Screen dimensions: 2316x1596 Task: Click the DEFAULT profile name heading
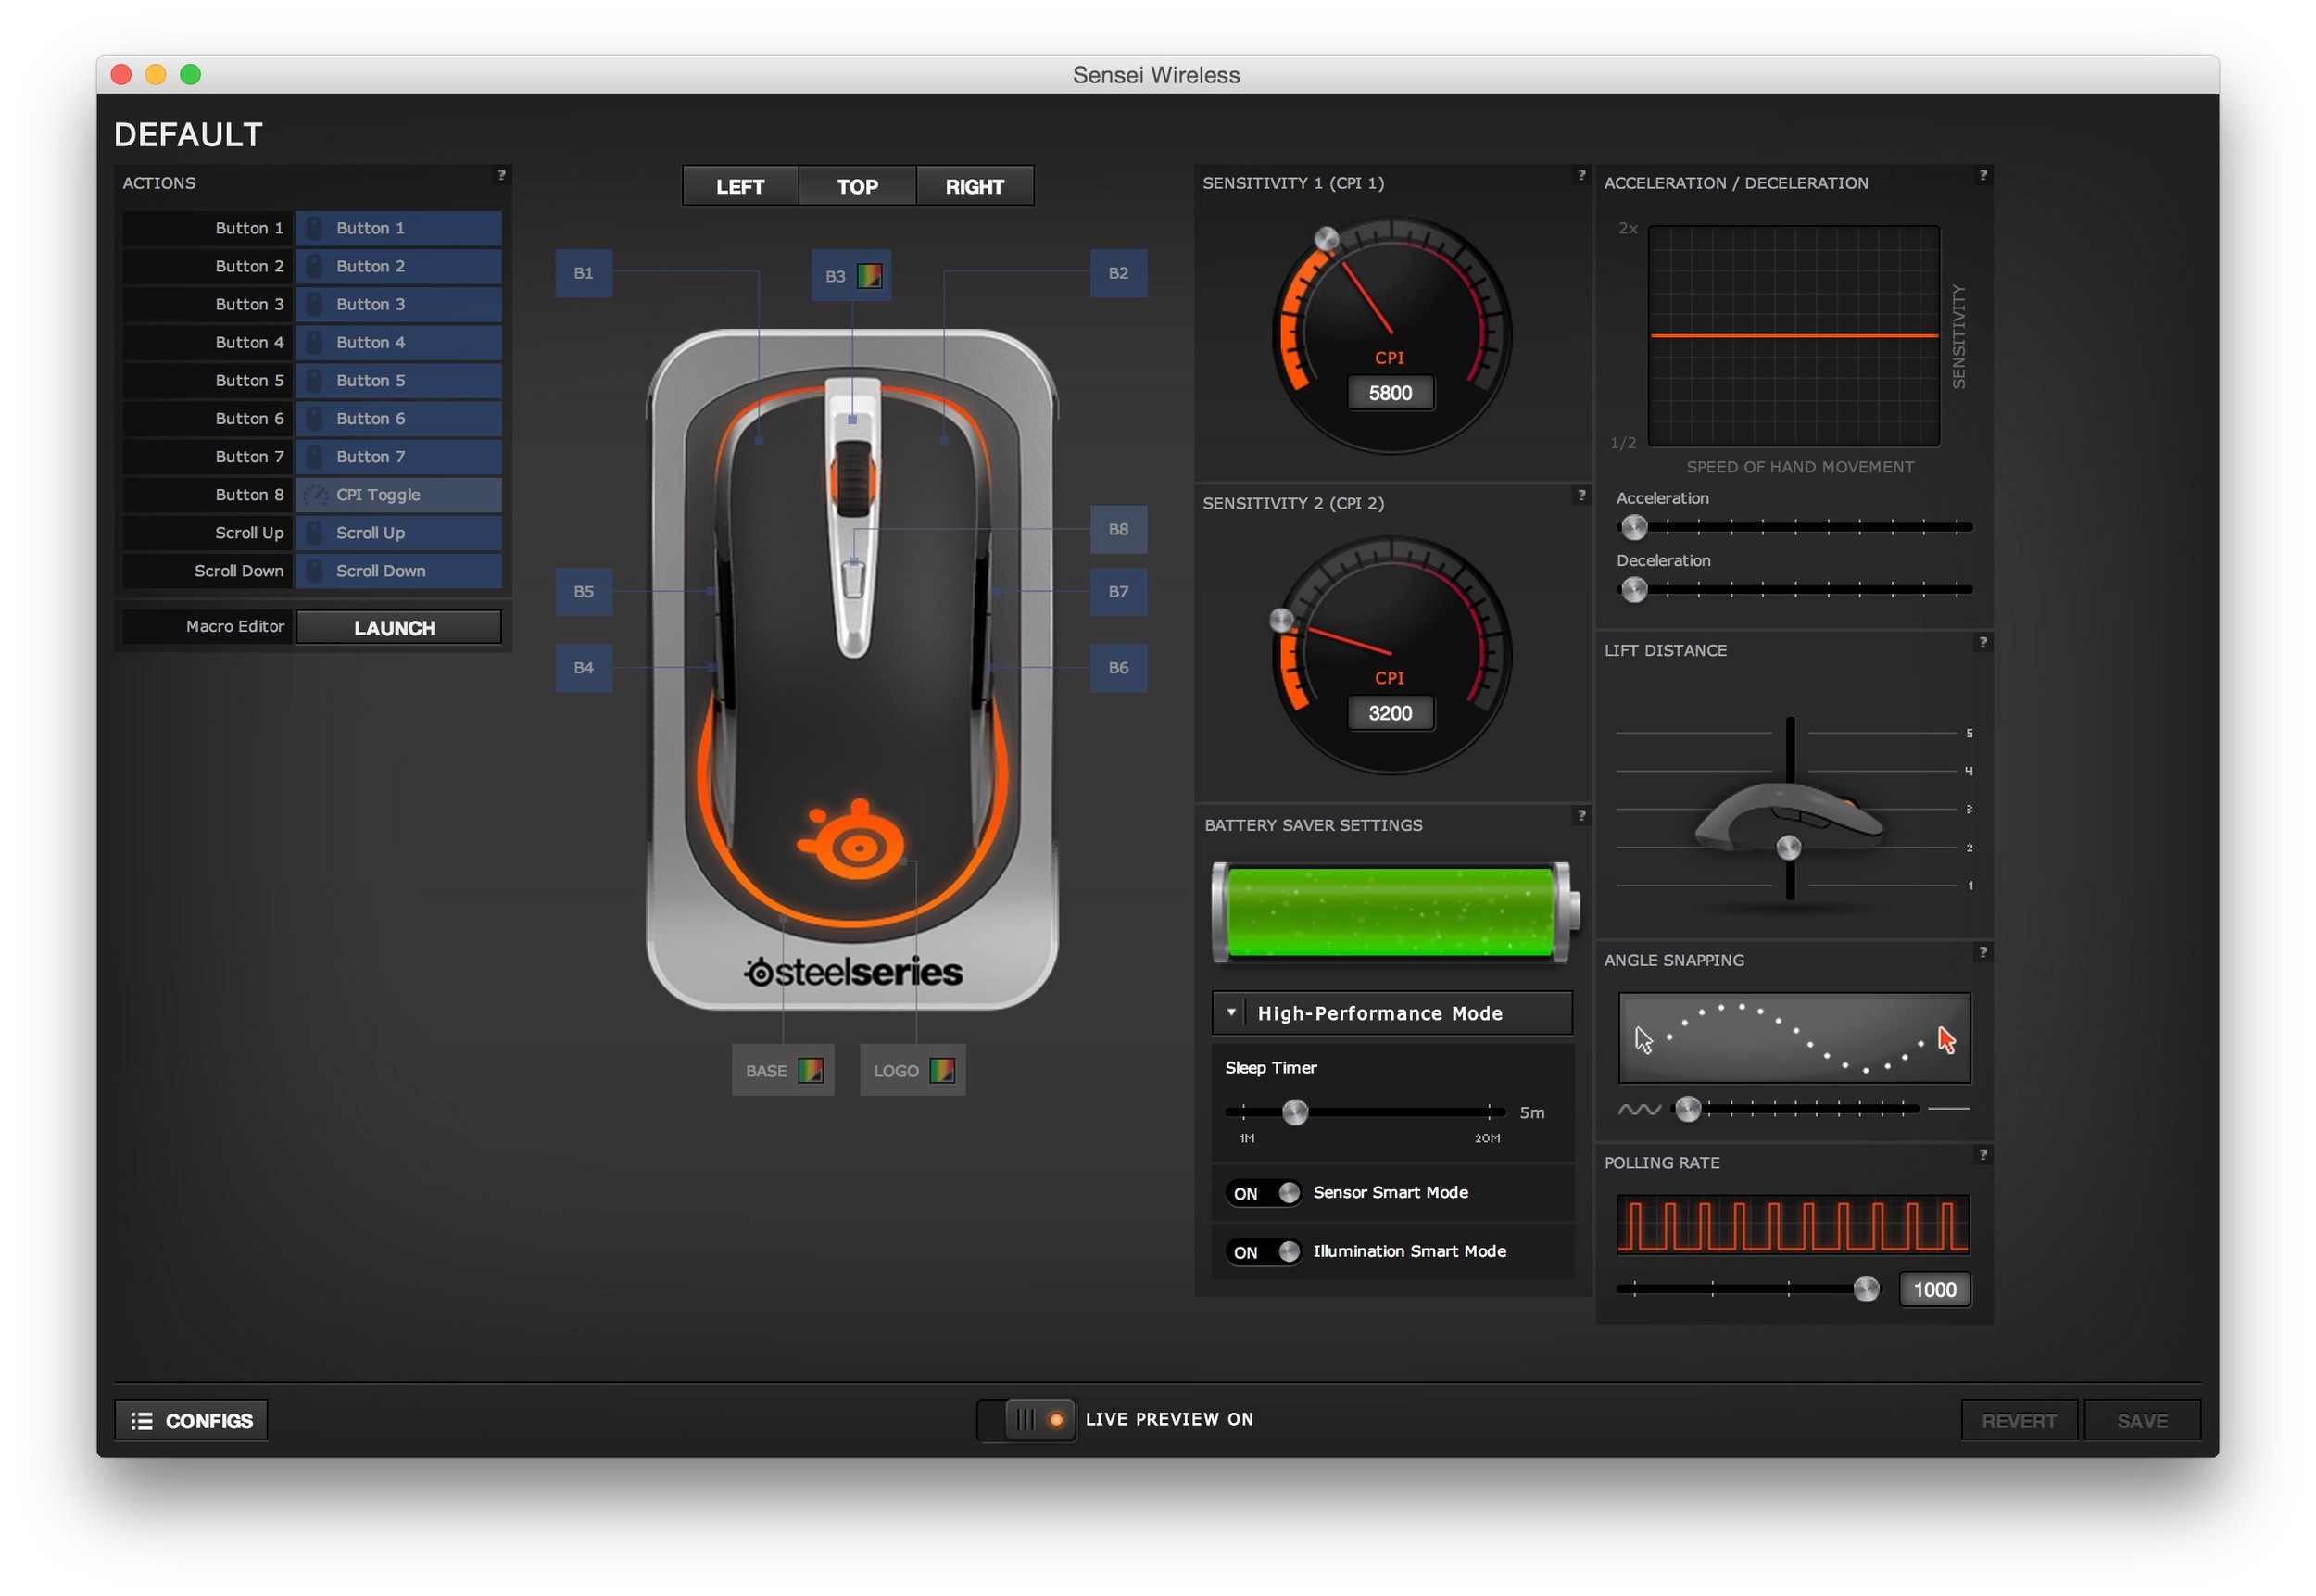(188, 135)
